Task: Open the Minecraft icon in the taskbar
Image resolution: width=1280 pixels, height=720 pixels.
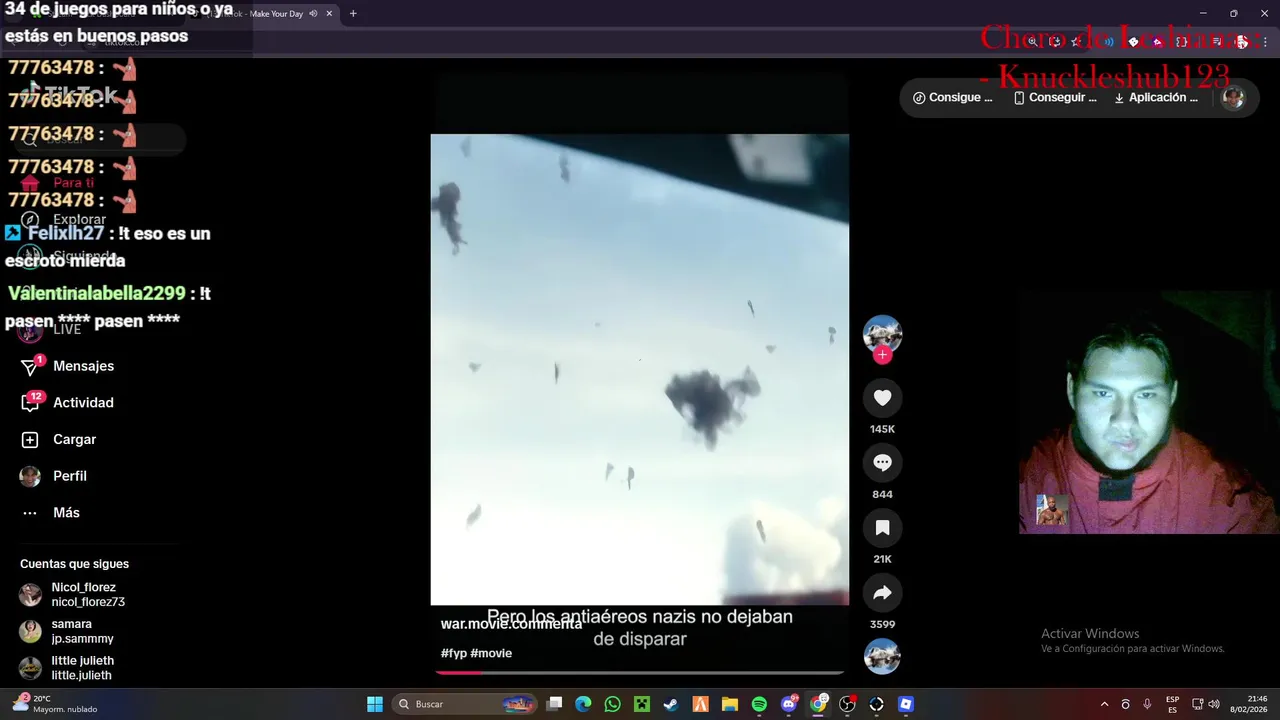Action: [642, 704]
